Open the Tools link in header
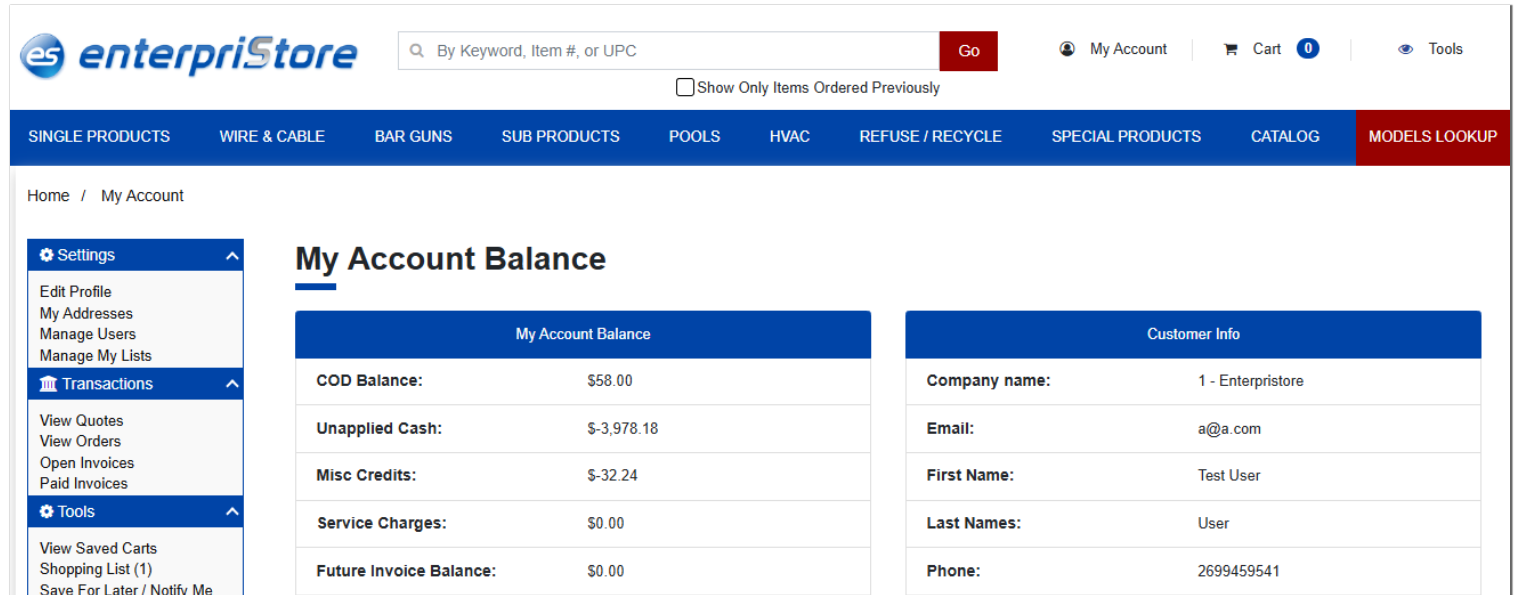The height and width of the screenshot is (595, 1520). (1445, 49)
